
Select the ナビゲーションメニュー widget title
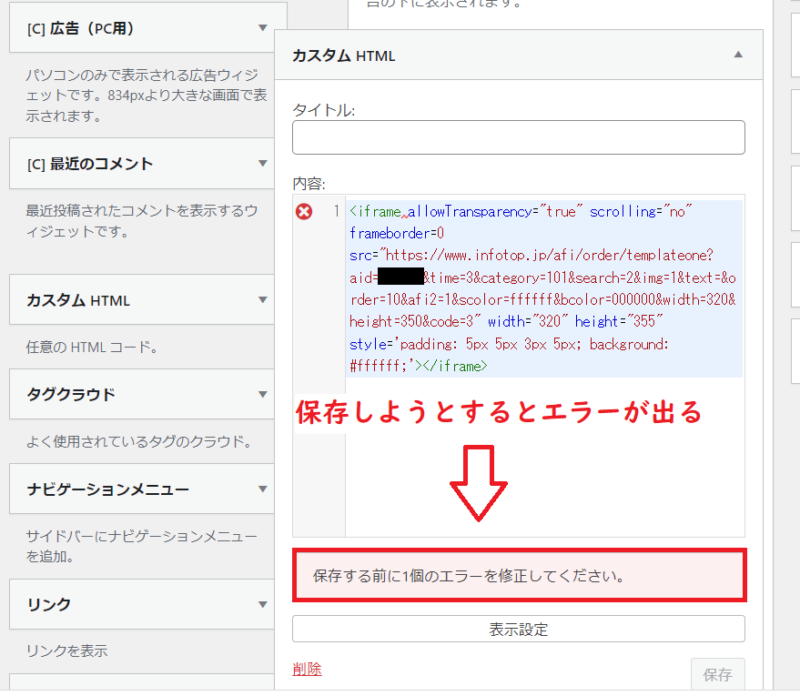(x=108, y=490)
